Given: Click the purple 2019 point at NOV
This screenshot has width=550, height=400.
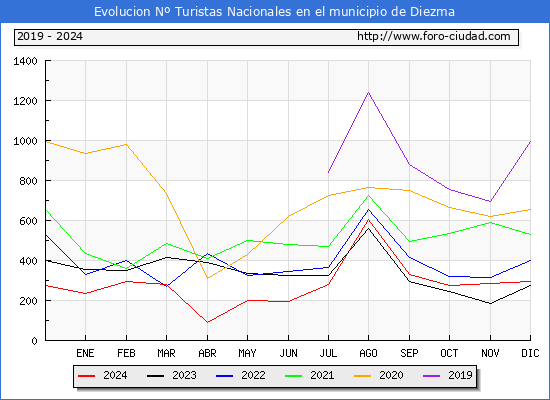Looking at the screenshot, I should tap(490, 201).
